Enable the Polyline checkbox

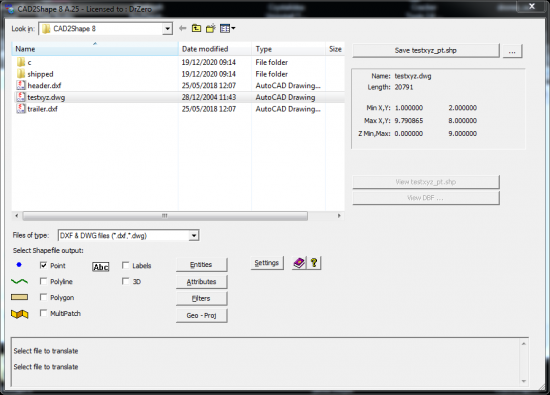click(43, 281)
